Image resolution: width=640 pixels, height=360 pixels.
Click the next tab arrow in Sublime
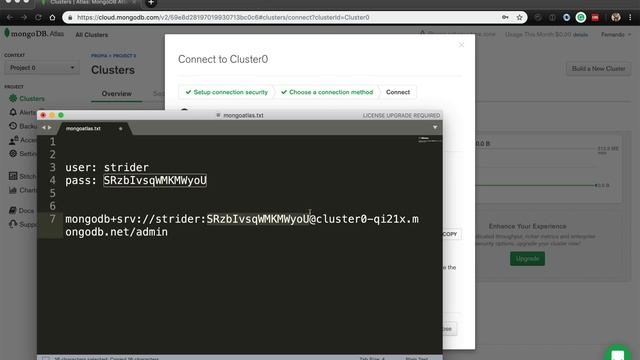tap(50, 128)
